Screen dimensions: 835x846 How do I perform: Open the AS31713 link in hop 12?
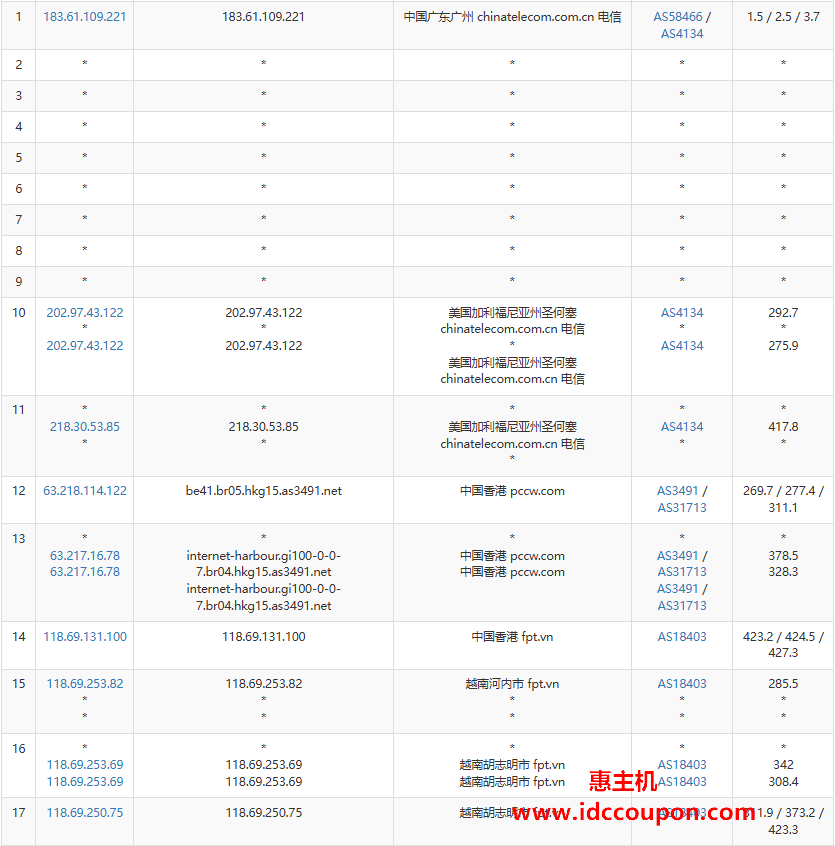tap(682, 508)
